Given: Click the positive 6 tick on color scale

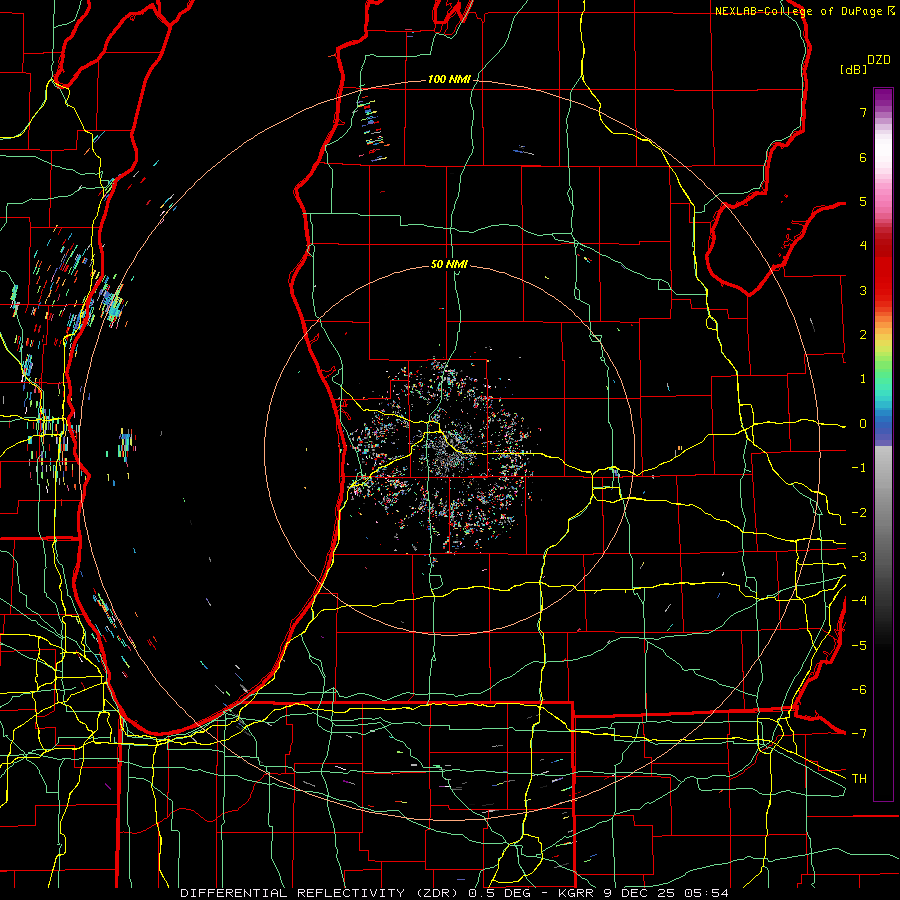Looking at the screenshot, I should point(863,157).
